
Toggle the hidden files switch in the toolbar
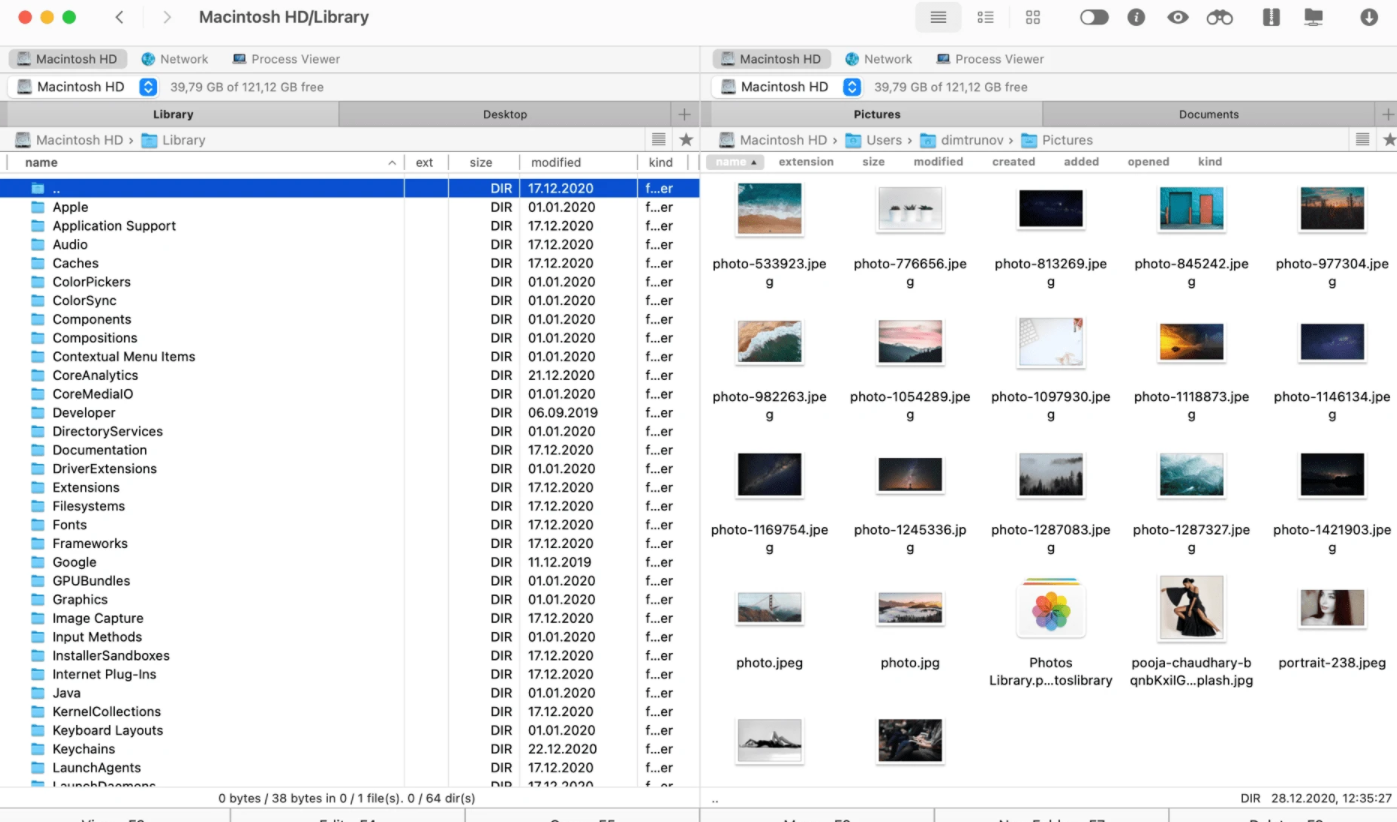click(x=1094, y=17)
